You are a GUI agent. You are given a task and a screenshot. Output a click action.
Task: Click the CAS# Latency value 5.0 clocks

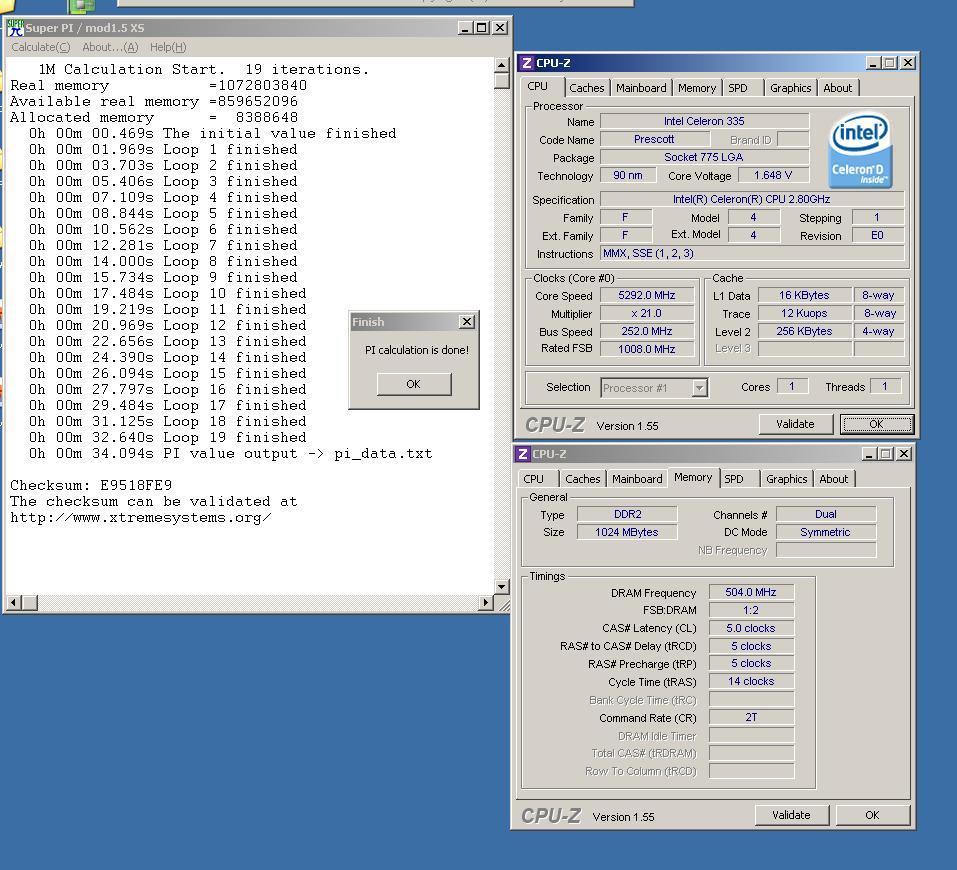(x=751, y=628)
